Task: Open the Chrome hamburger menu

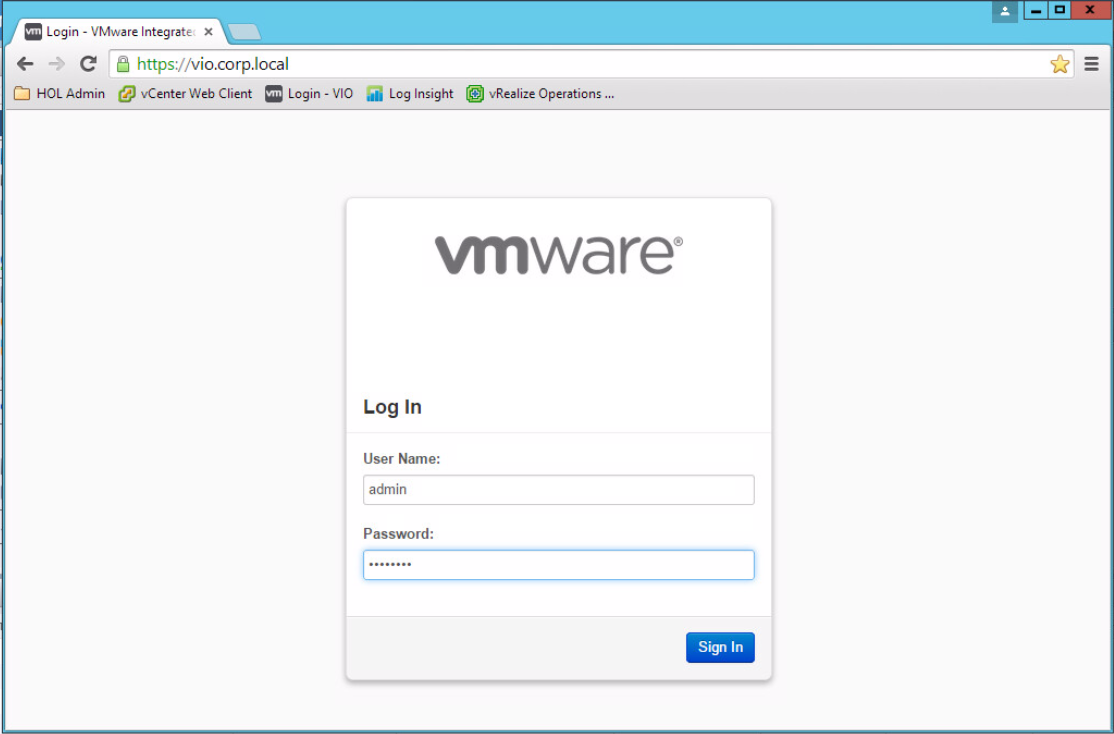Action: point(1092,65)
